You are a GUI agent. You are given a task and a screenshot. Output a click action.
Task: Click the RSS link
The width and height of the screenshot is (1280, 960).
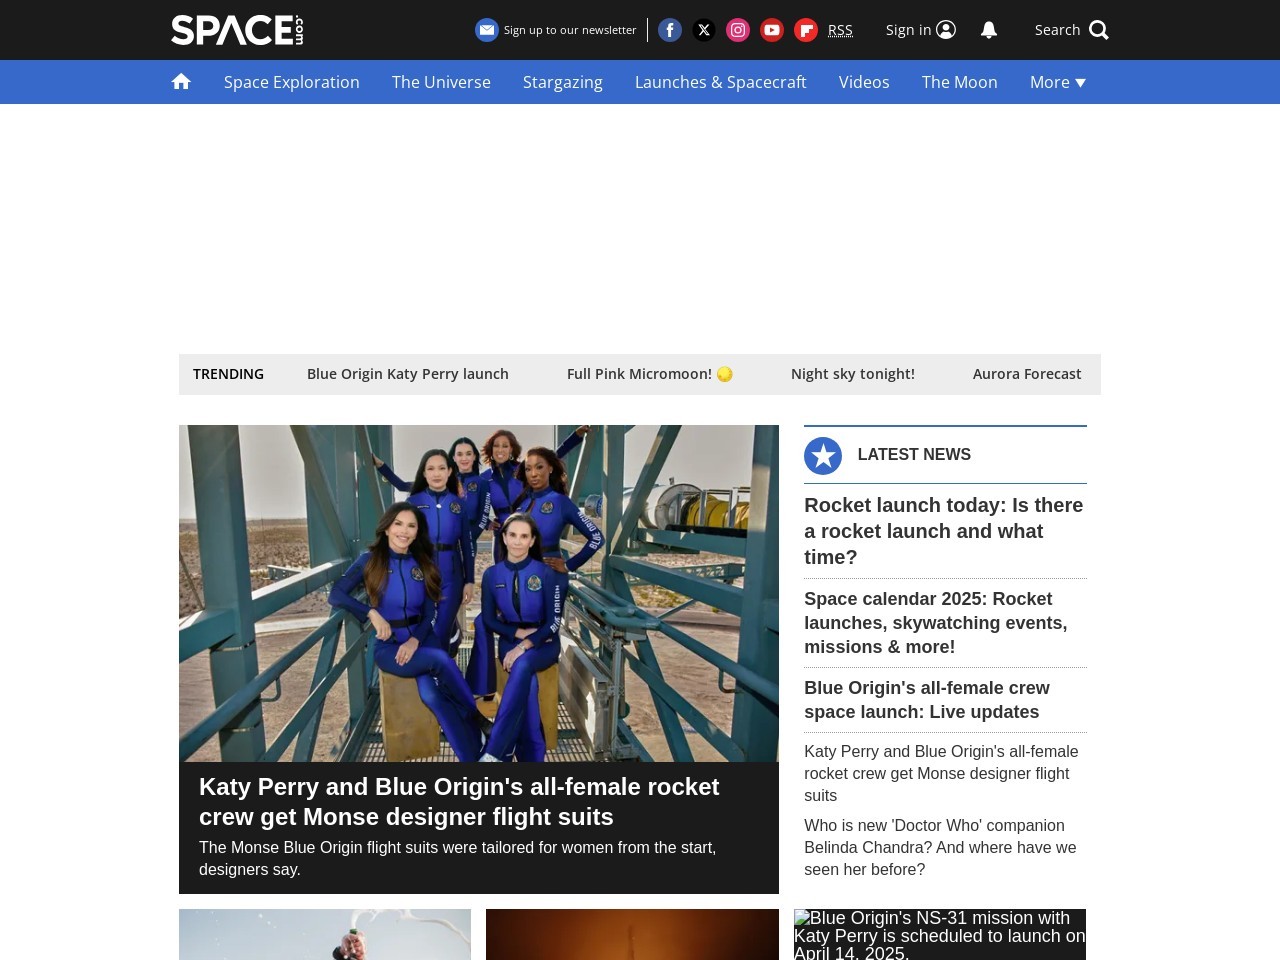coord(840,30)
